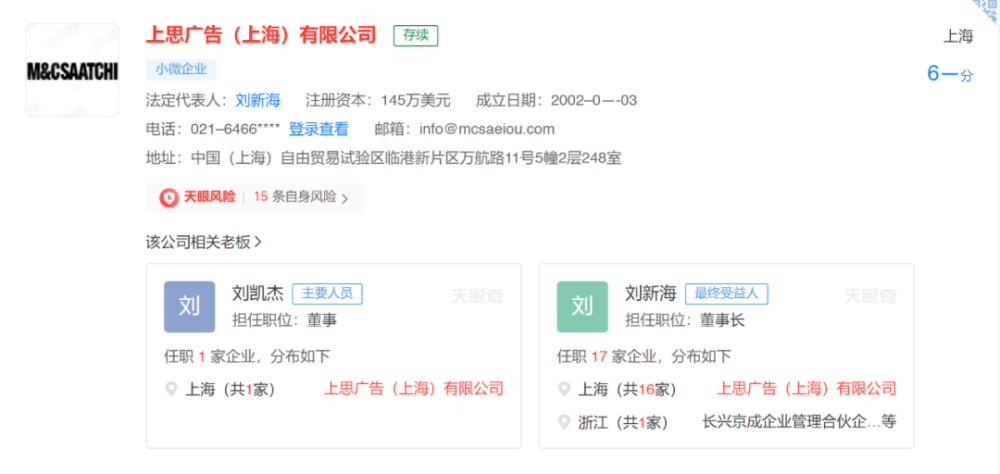Click 刘凯杰 blue avatar icon
The height and width of the screenshot is (474, 1000).
189,307
